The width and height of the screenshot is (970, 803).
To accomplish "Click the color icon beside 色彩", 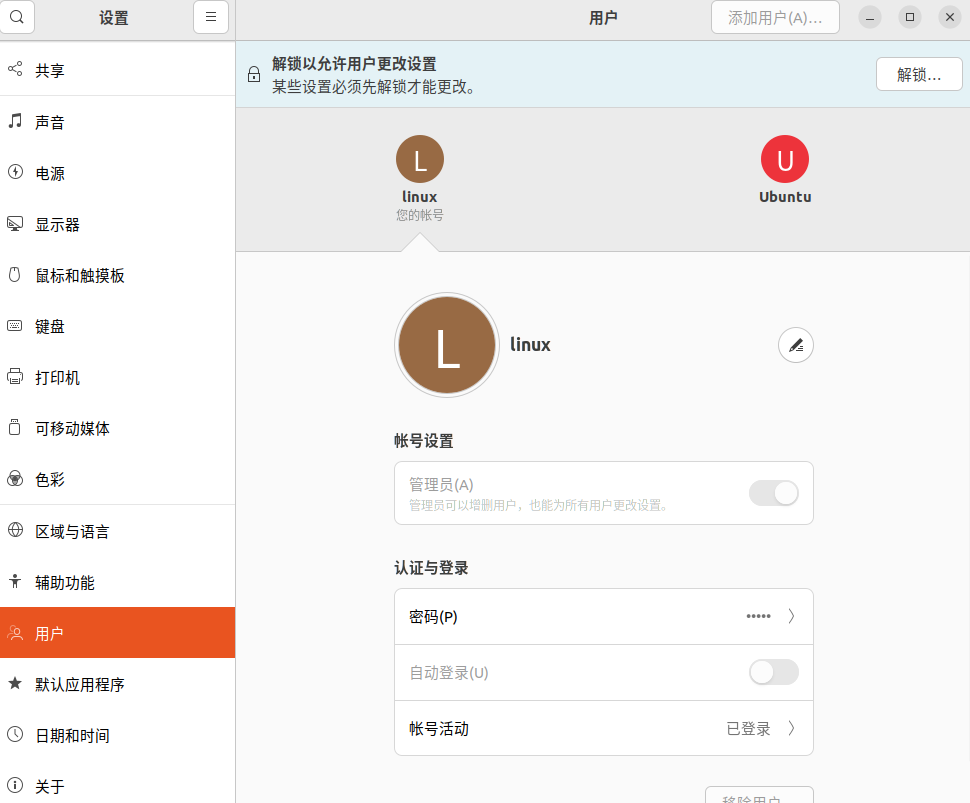I will tap(15, 478).
